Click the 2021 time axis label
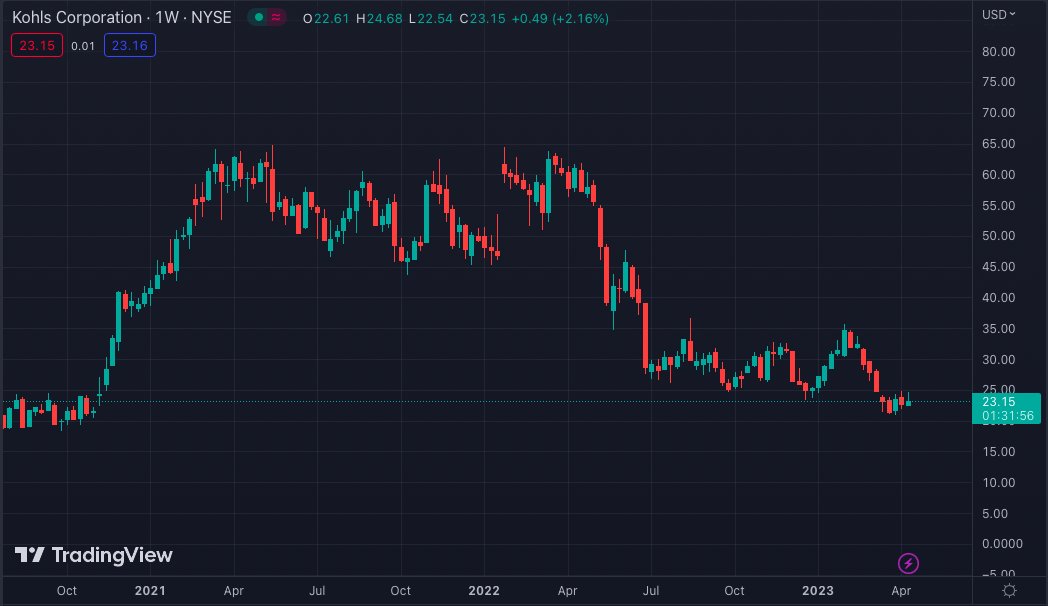 click(x=150, y=591)
